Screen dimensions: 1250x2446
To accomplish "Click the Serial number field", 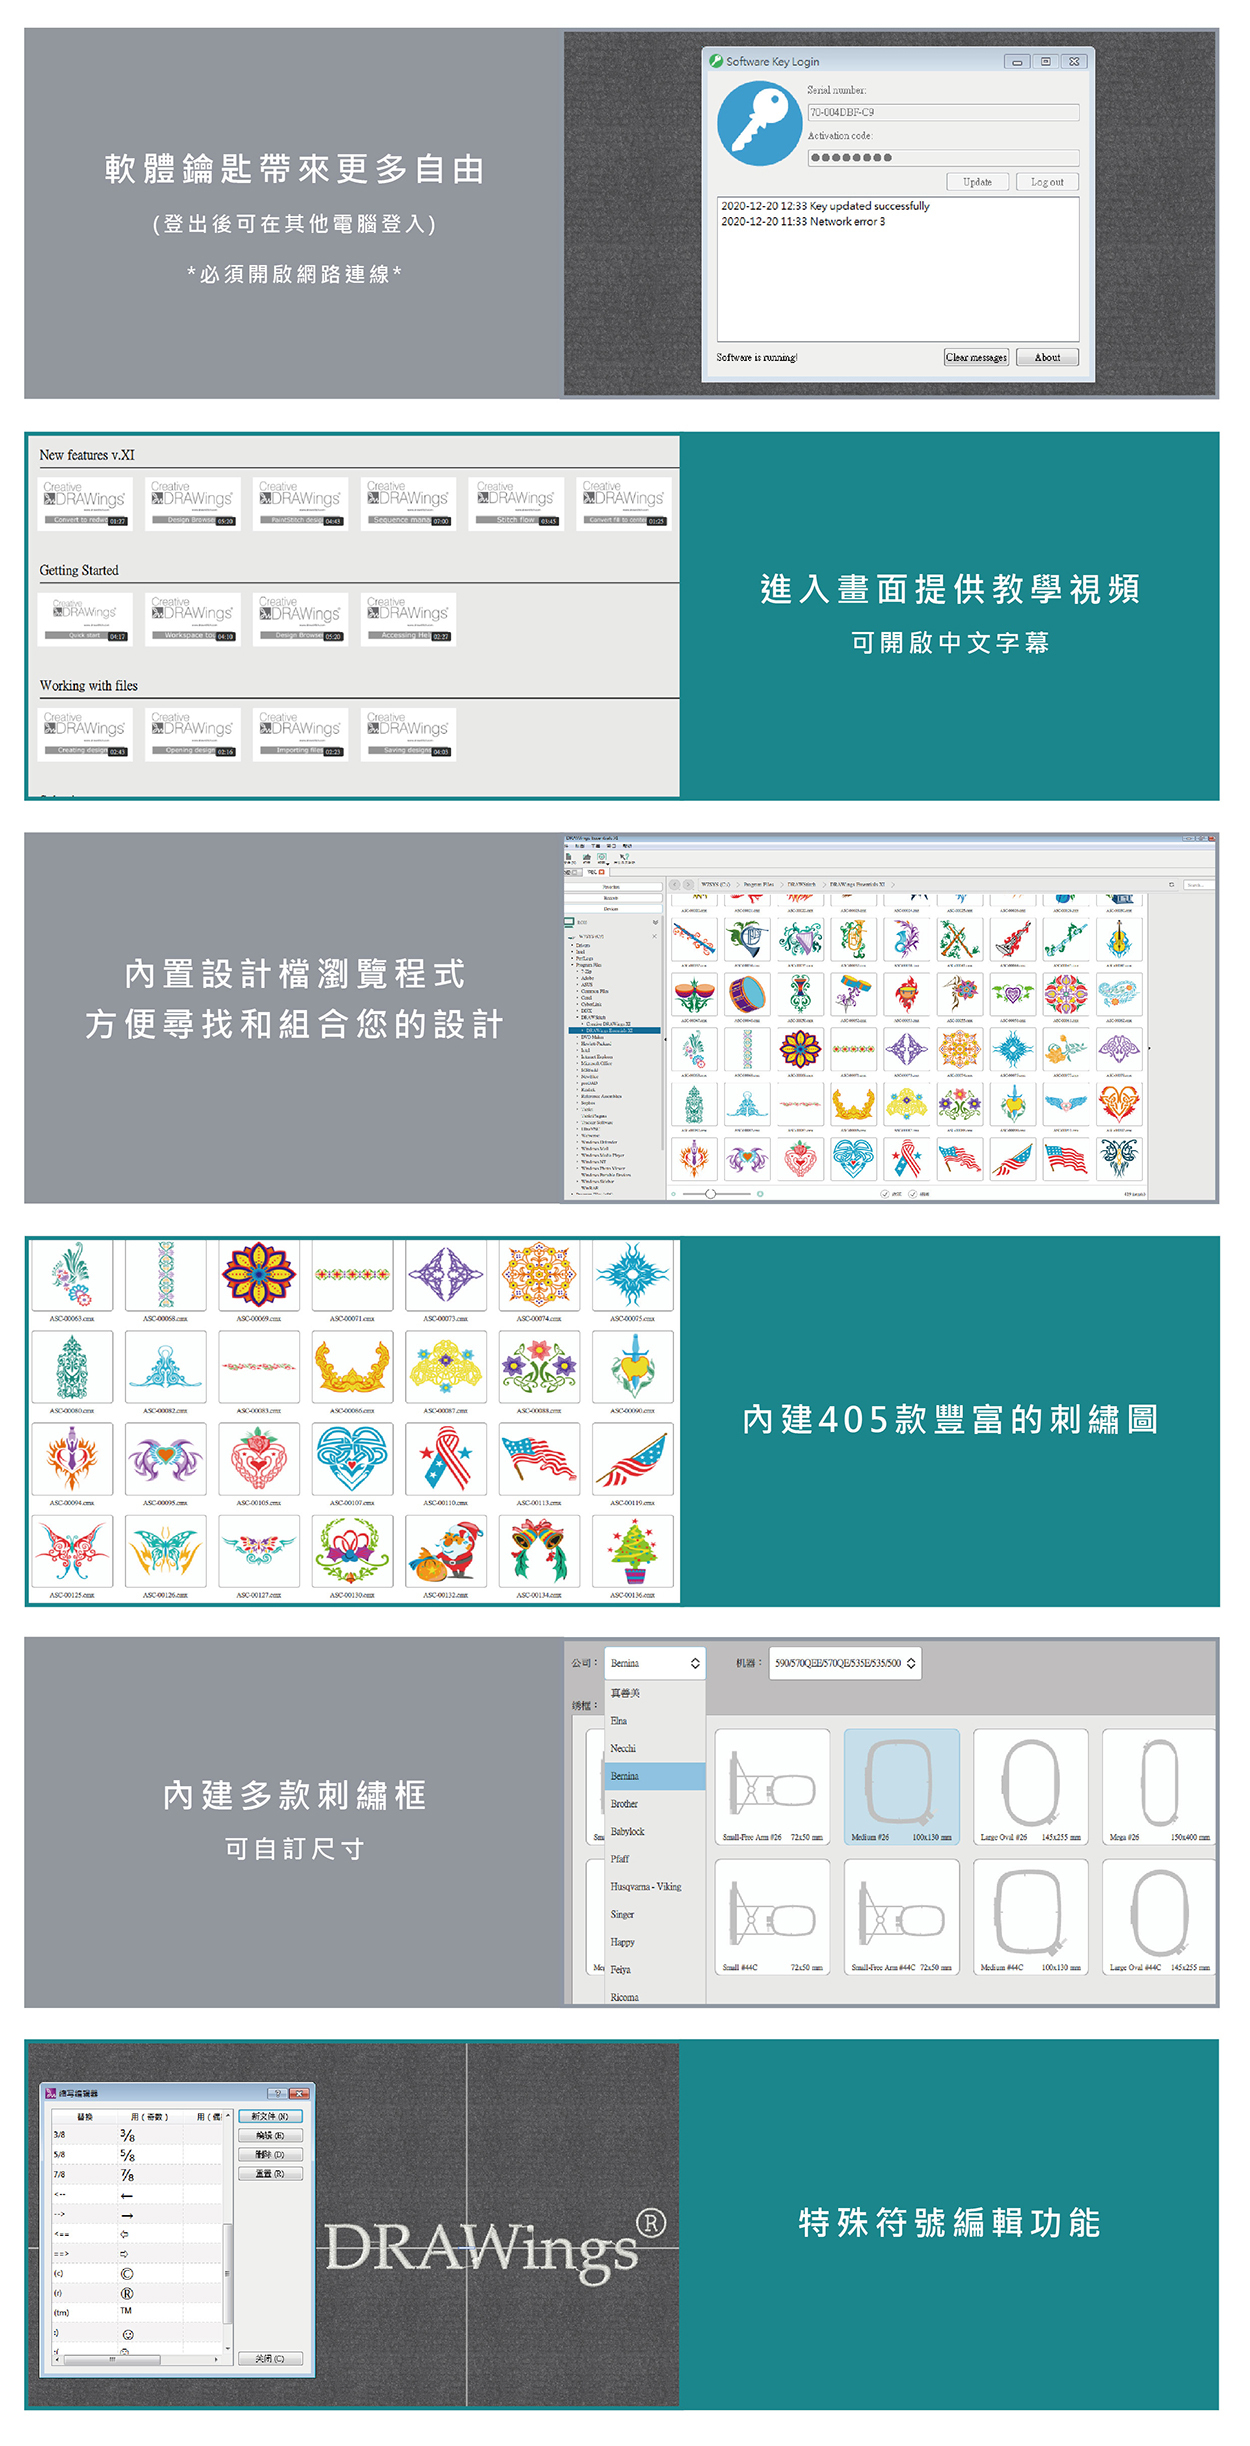I will click(x=943, y=112).
